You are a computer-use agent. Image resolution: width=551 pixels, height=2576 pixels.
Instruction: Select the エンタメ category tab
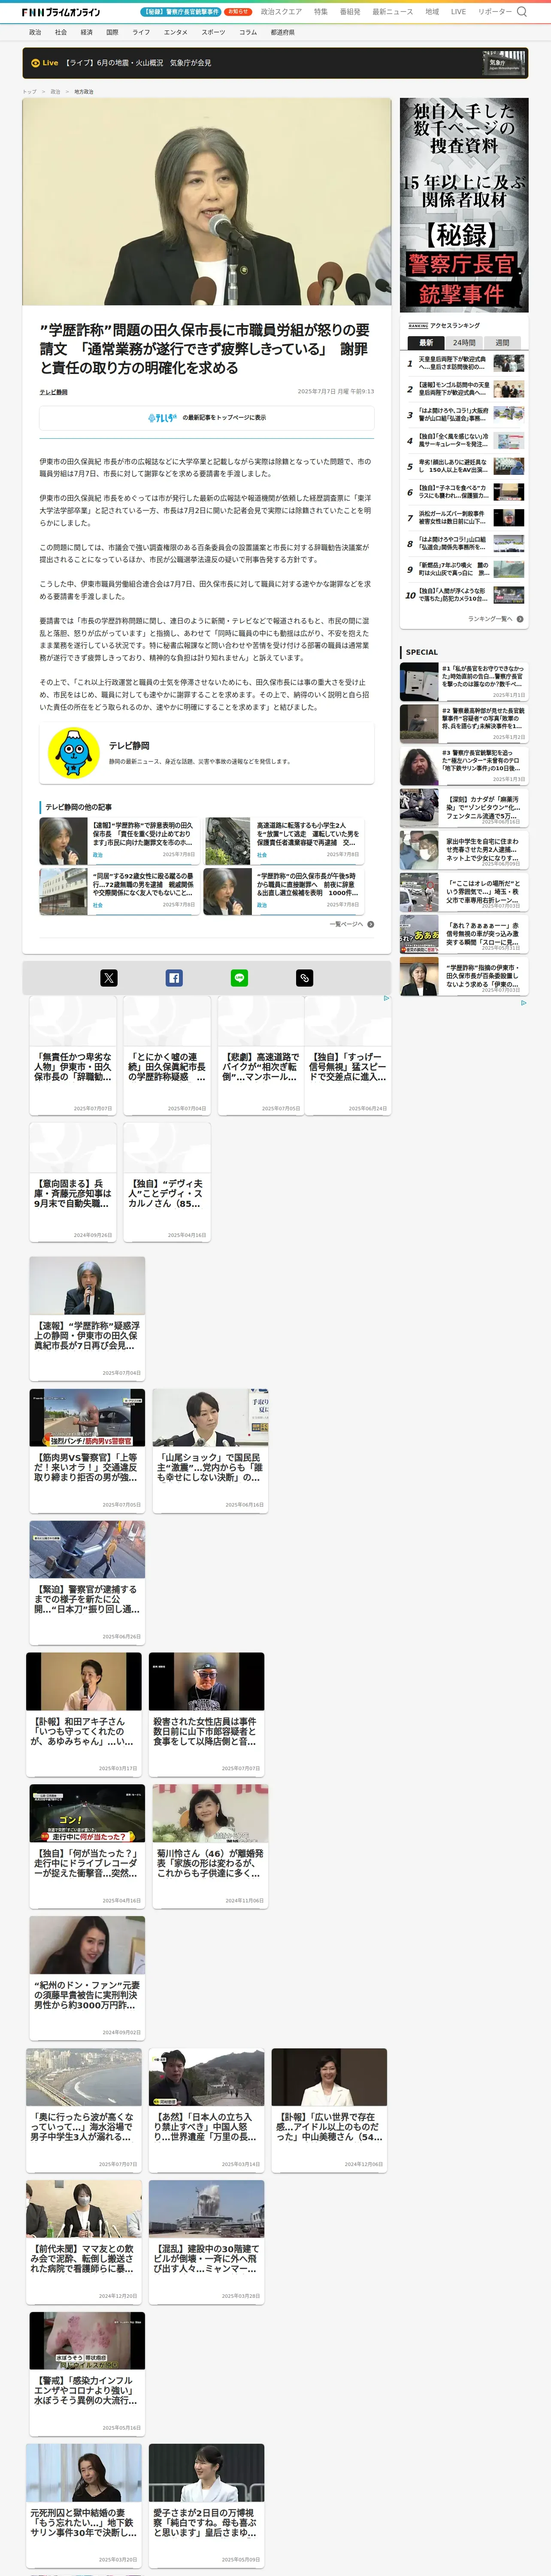[x=176, y=32]
